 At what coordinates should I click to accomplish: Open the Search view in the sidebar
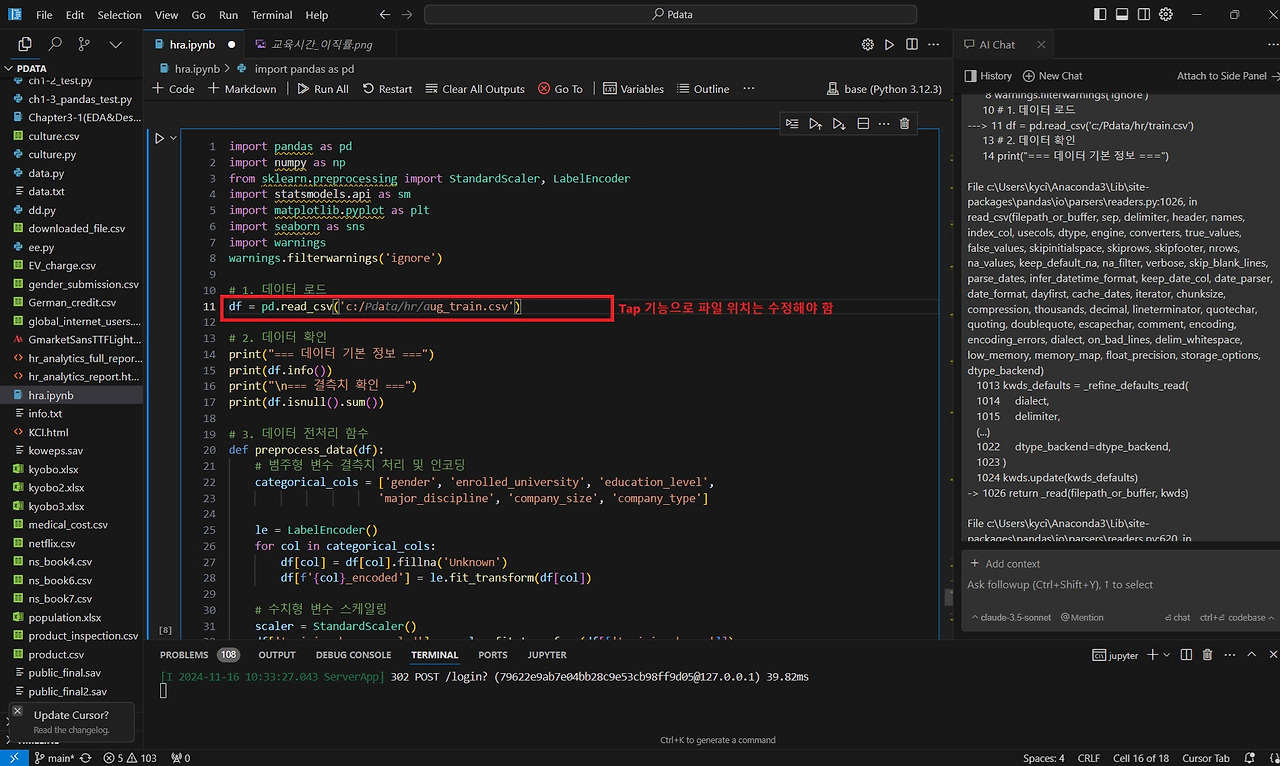pos(55,44)
